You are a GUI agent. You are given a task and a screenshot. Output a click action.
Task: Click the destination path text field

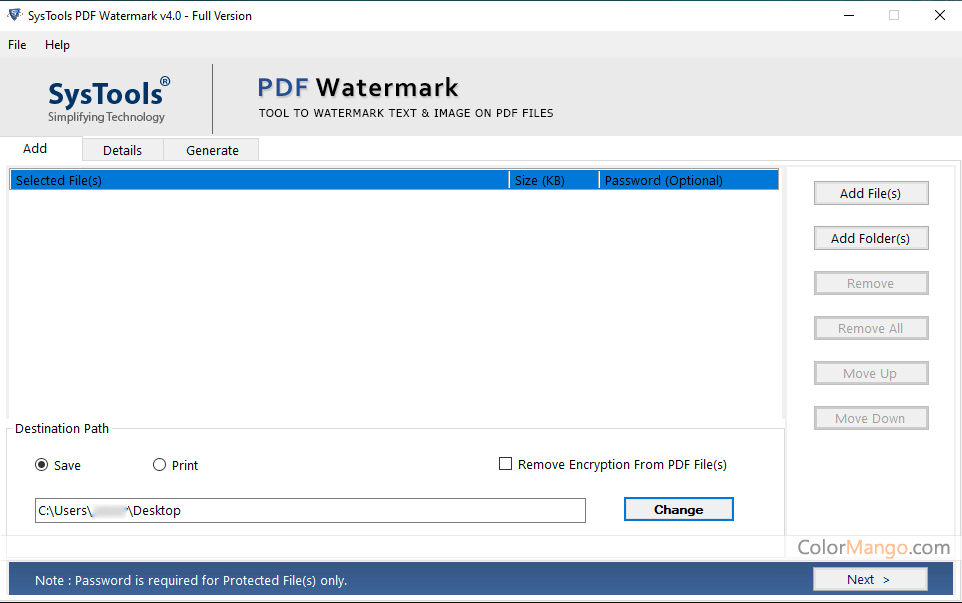(x=310, y=510)
